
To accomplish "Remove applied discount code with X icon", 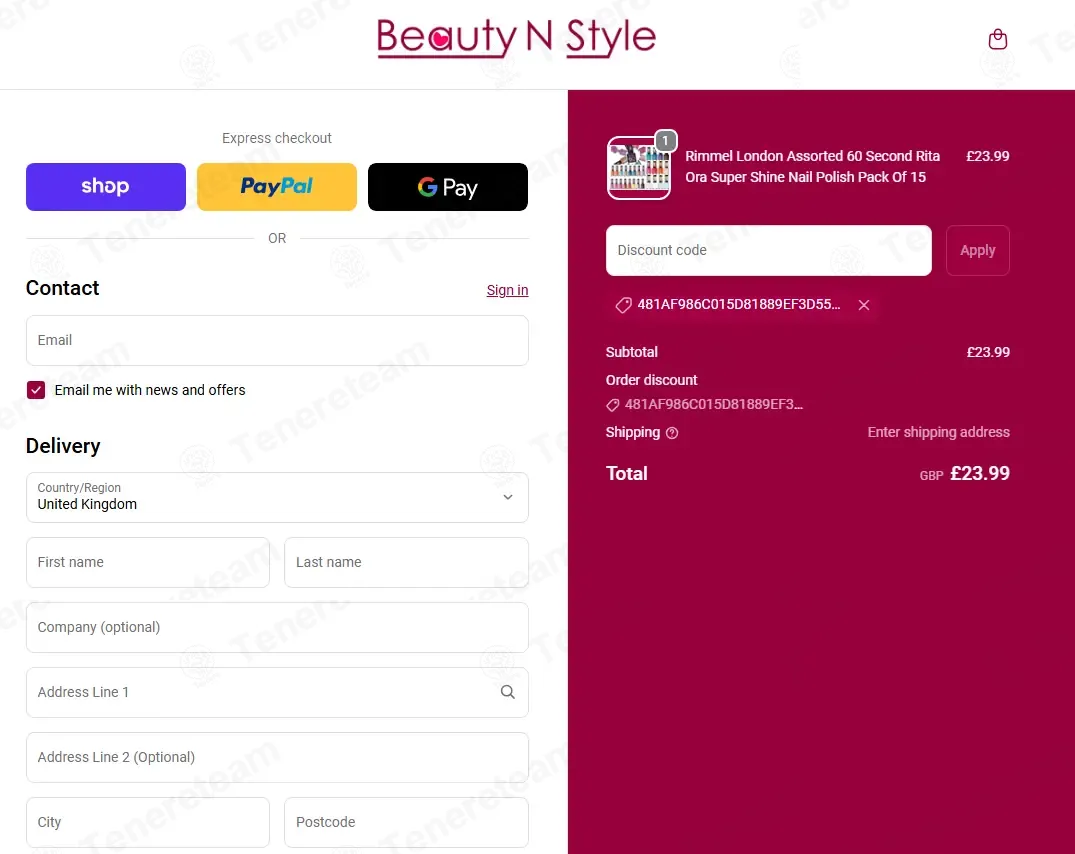I will (864, 305).
